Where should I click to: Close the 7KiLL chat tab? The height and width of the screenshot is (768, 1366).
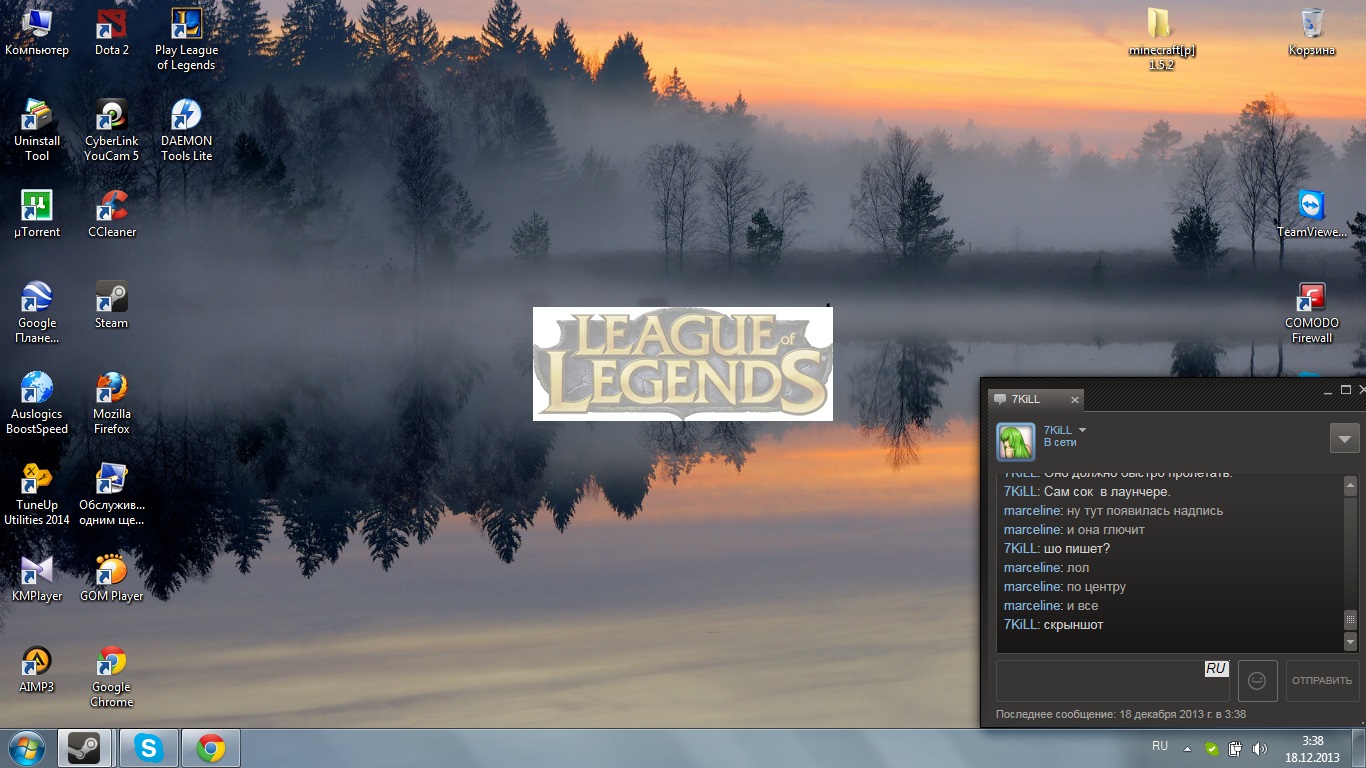tap(1075, 400)
